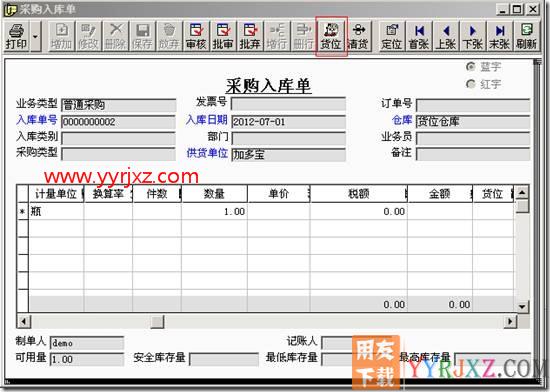This screenshot has width=550, height=392.
Task: Click the 业务员 field
Action: pyautogui.click(x=473, y=138)
